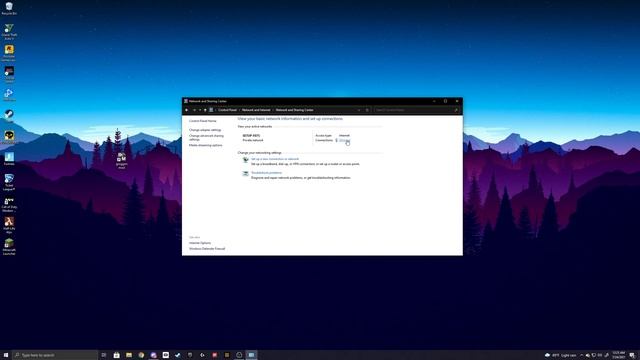Click the Set up a new connection icon
The height and width of the screenshot is (360, 640).
[245, 160]
